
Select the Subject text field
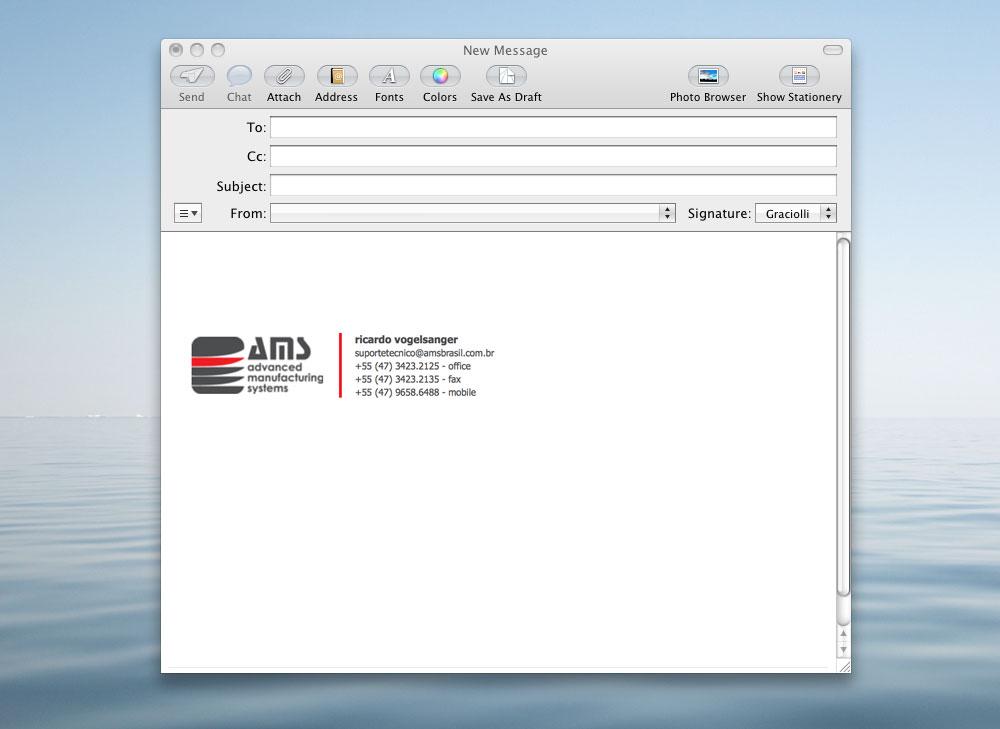coord(553,186)
